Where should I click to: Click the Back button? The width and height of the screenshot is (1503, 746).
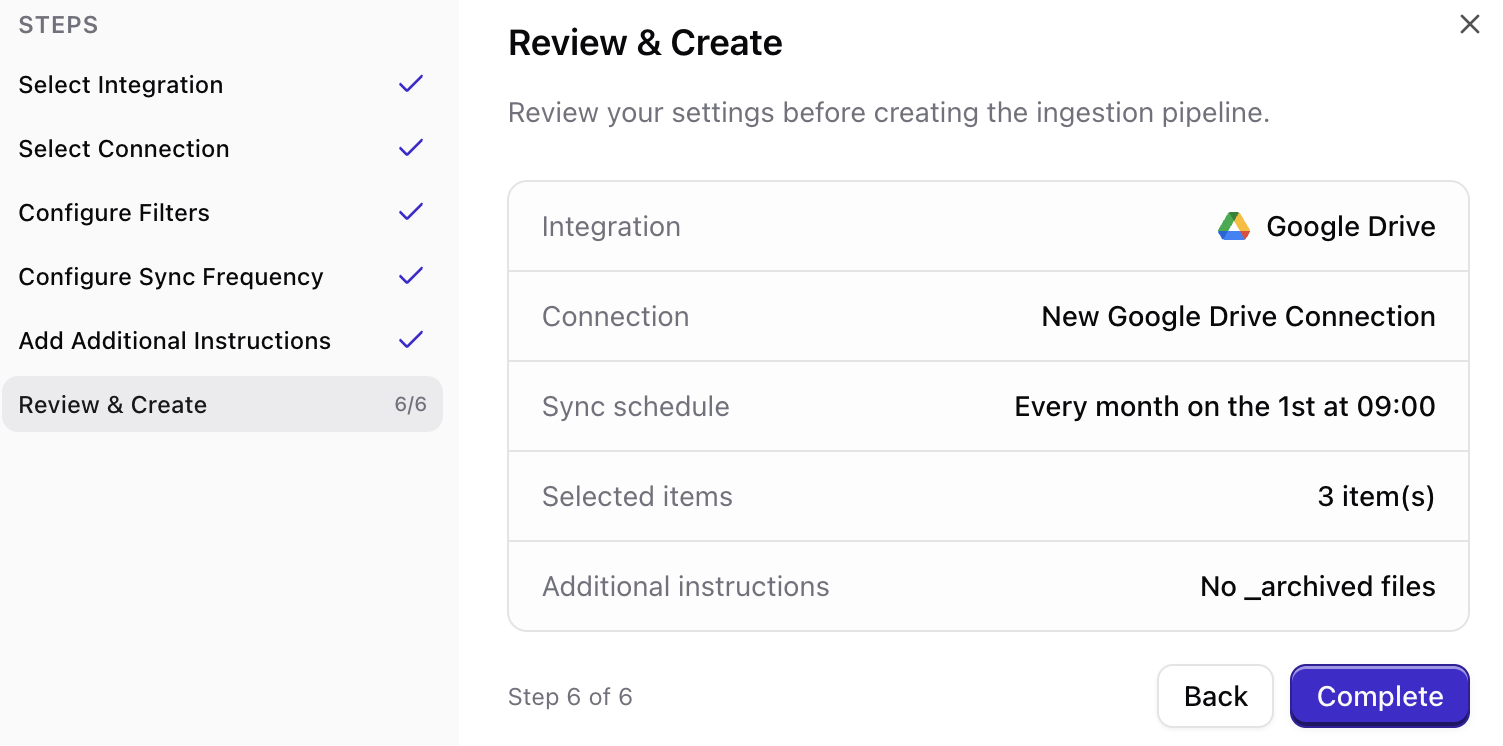(x=1215, y=696)
